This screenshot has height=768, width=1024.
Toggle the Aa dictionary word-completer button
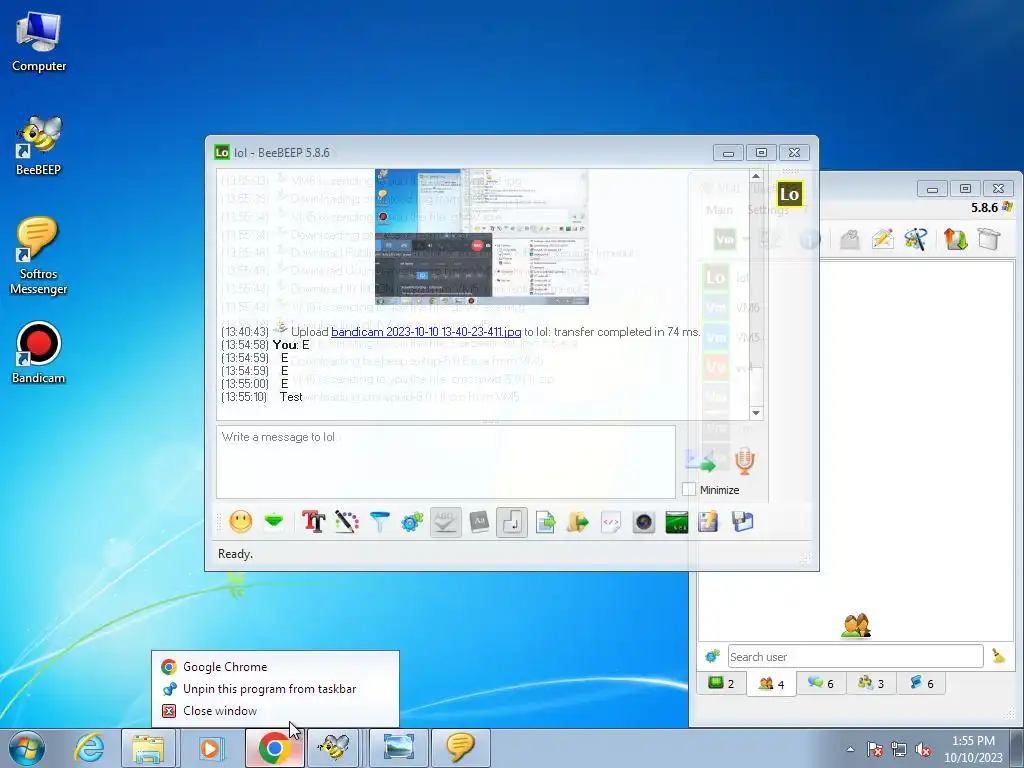point(479,522)
